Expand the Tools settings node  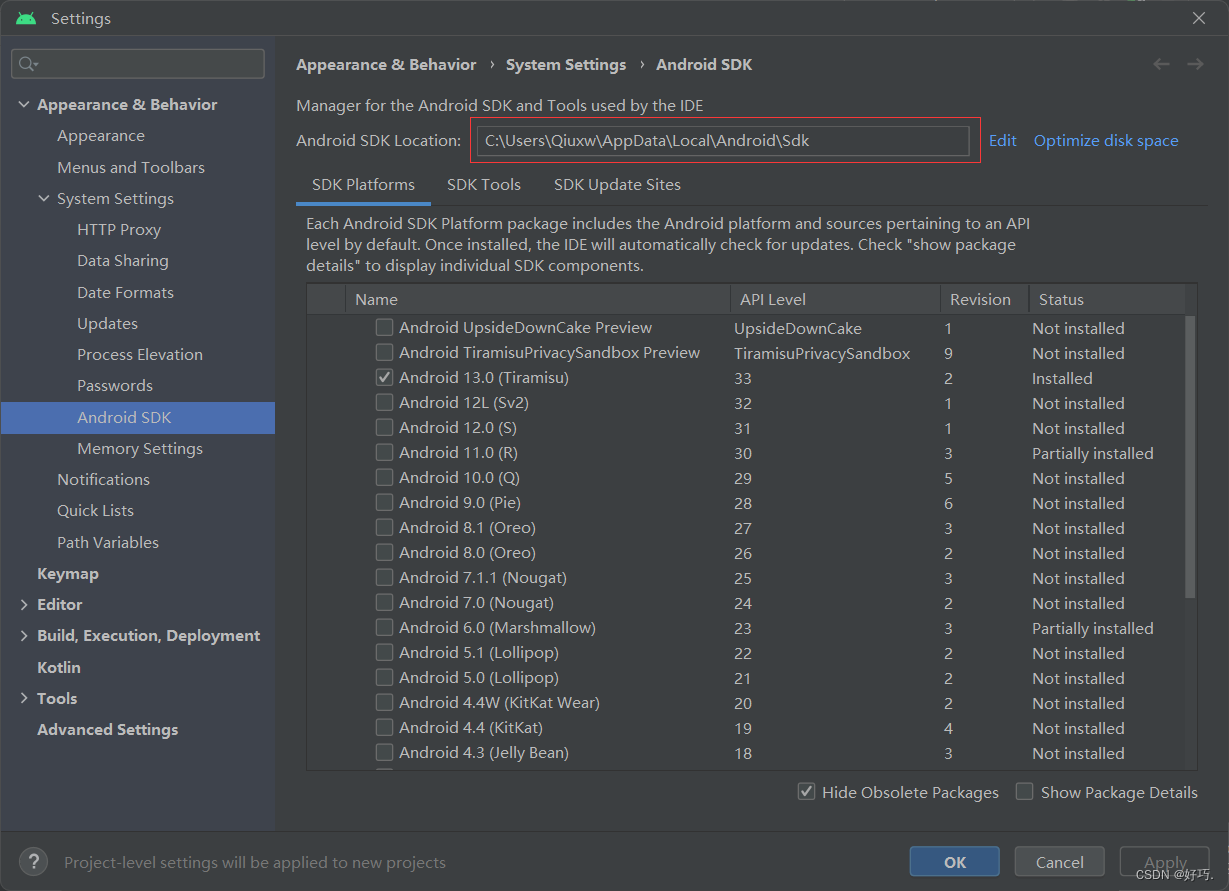tap(24, 698)
